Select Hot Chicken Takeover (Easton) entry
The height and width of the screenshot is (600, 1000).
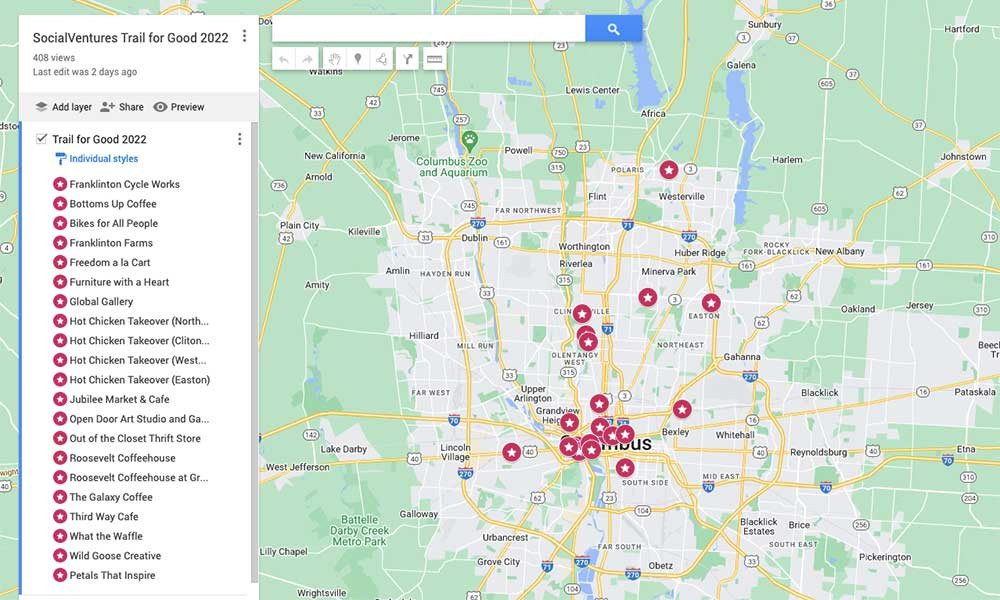click(x=140, y=380)
